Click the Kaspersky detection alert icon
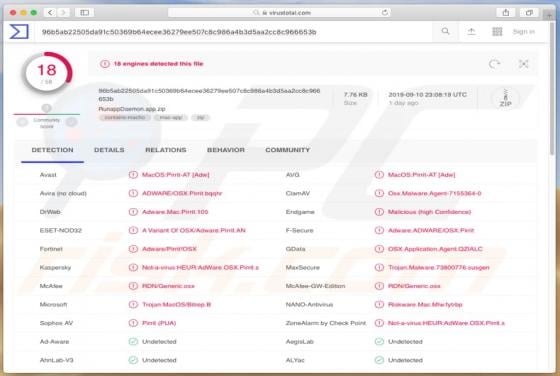 [x=133, y=267]
